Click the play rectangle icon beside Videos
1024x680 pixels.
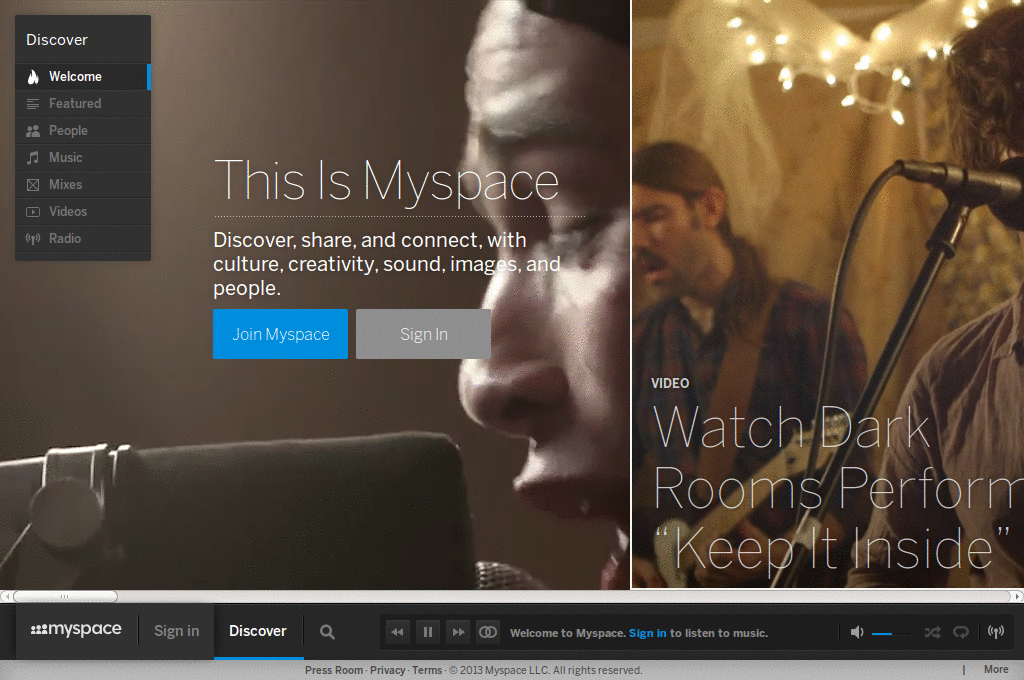pyautogui.click(x=33, y=212)
